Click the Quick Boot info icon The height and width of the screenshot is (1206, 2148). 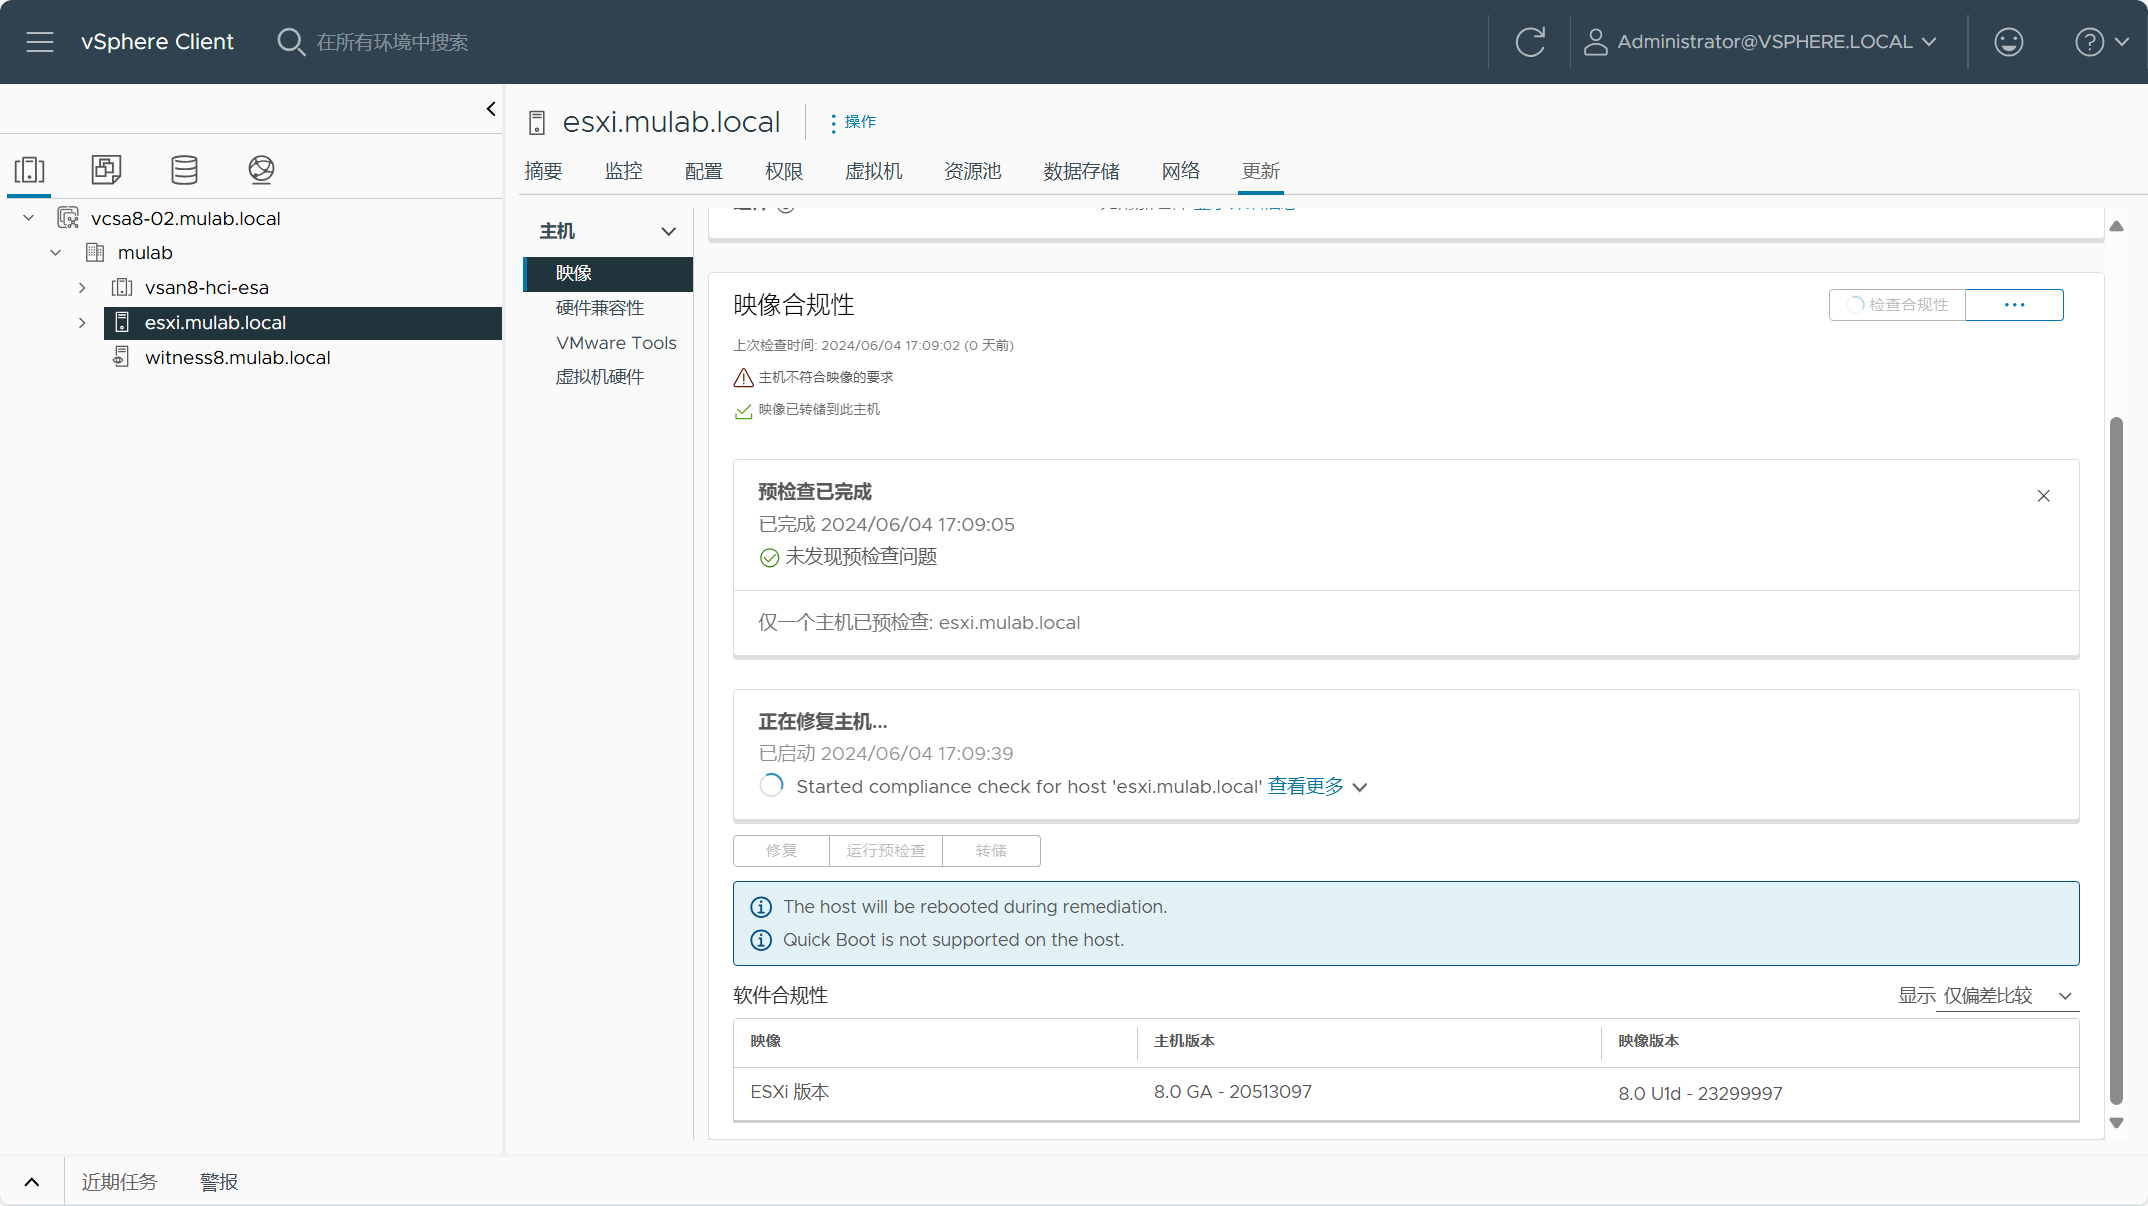pos(761,940)
